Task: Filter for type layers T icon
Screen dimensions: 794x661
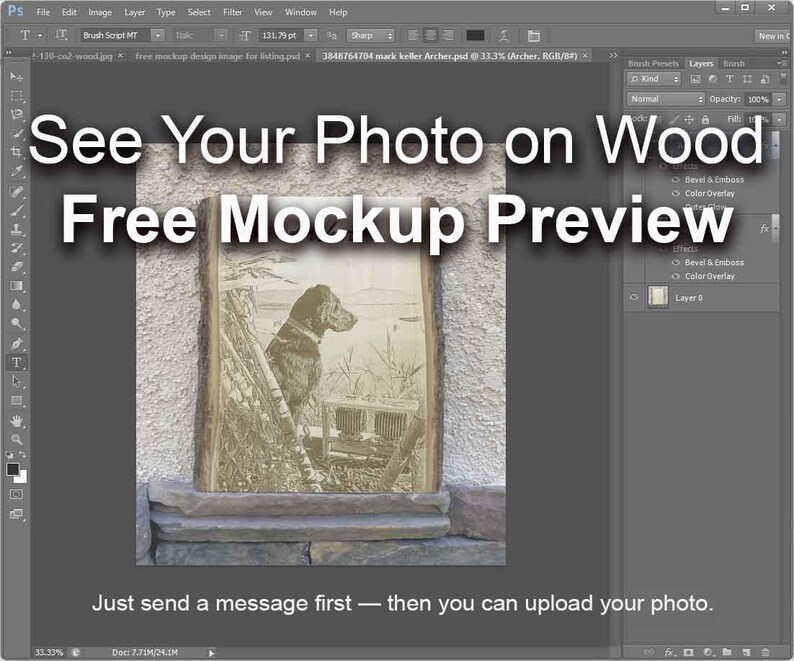Action: [730, 79]
